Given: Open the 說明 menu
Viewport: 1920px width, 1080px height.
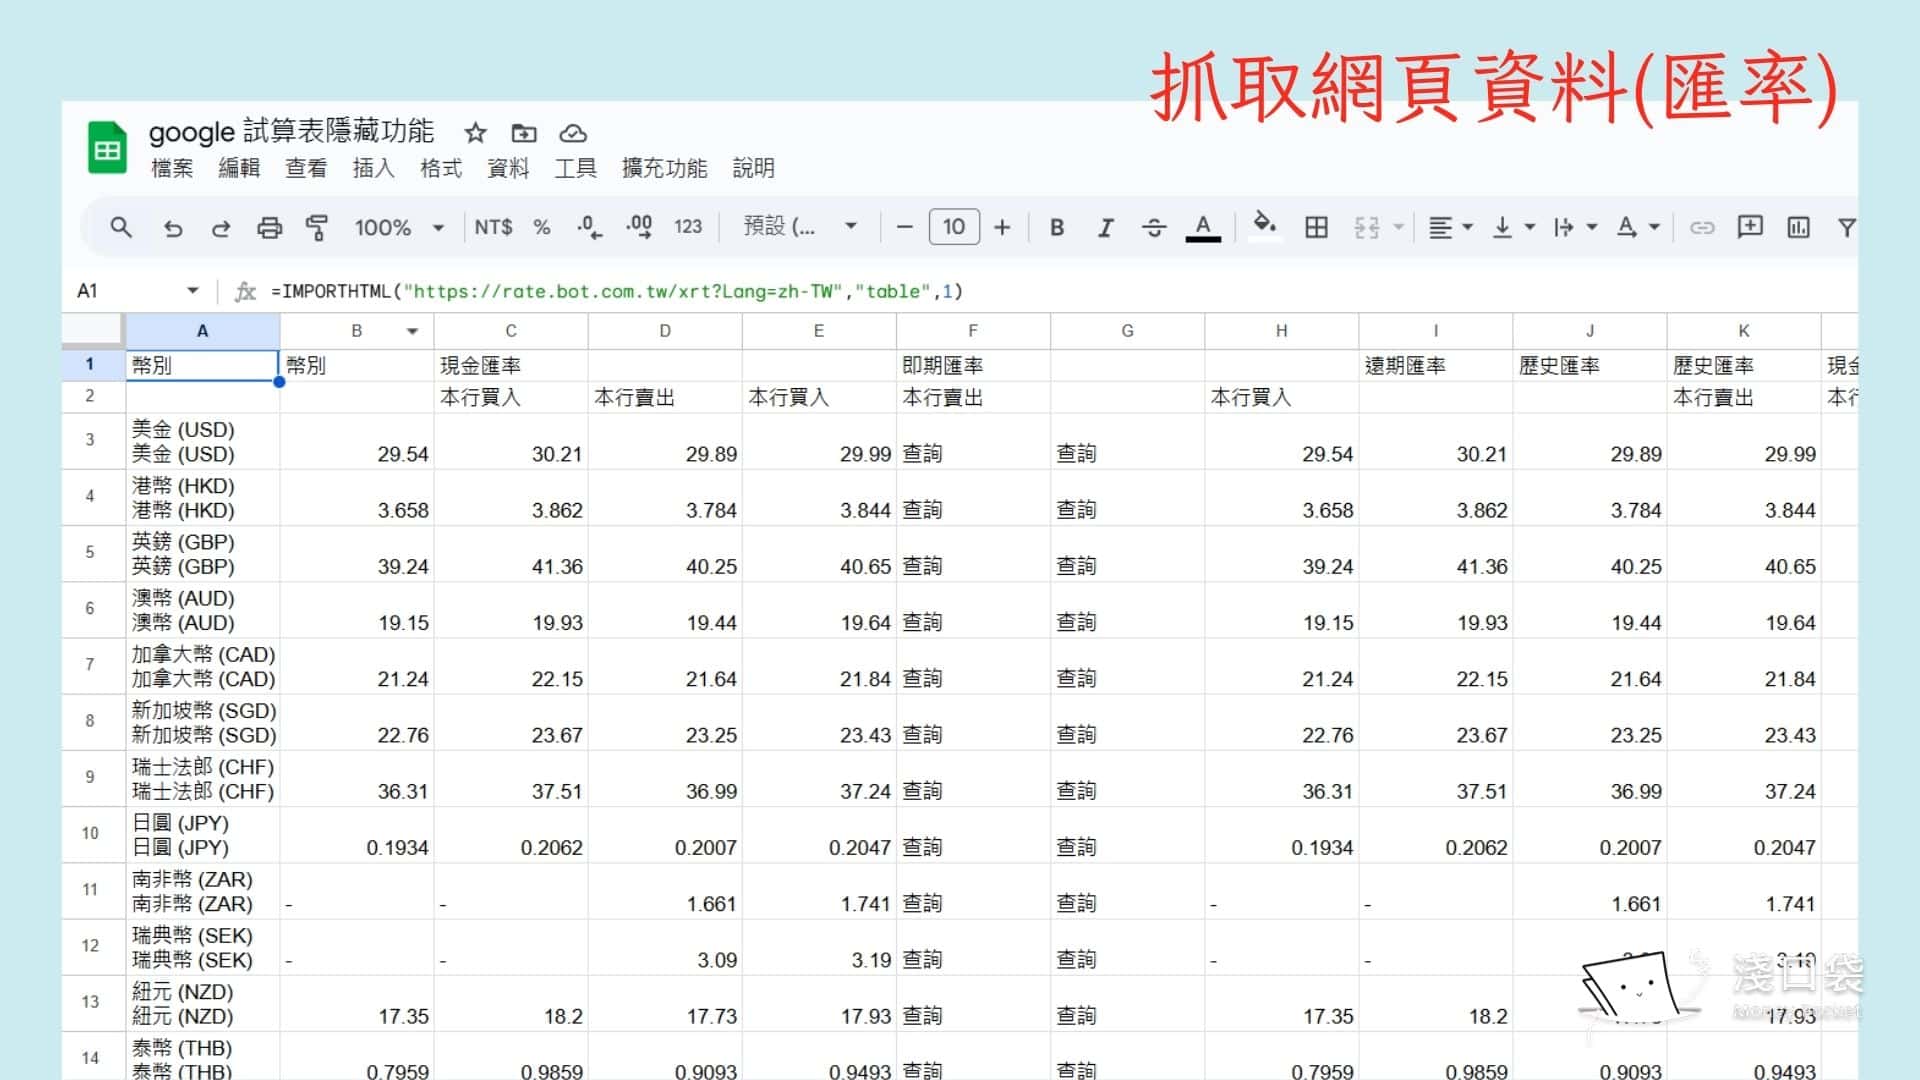Looking at the screenshot, I should pos(753,168).
